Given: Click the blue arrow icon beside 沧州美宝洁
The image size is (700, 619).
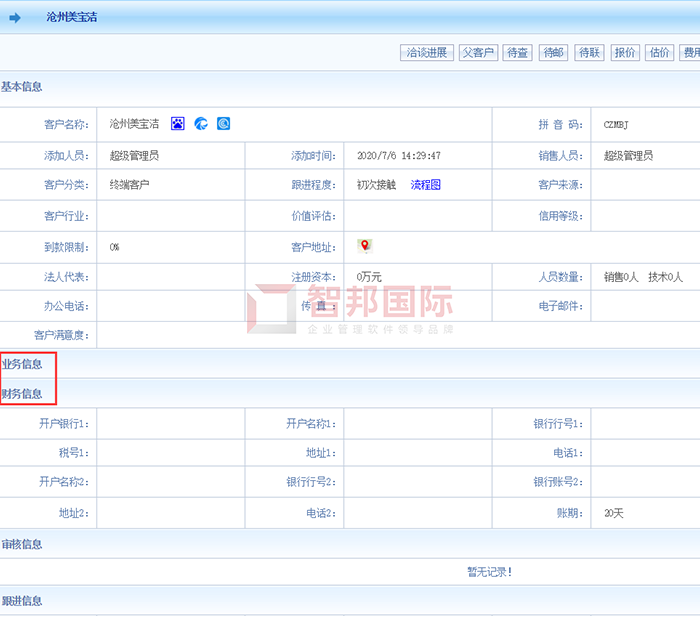Looking at the screenshot, I should click(x=15, y=18).
